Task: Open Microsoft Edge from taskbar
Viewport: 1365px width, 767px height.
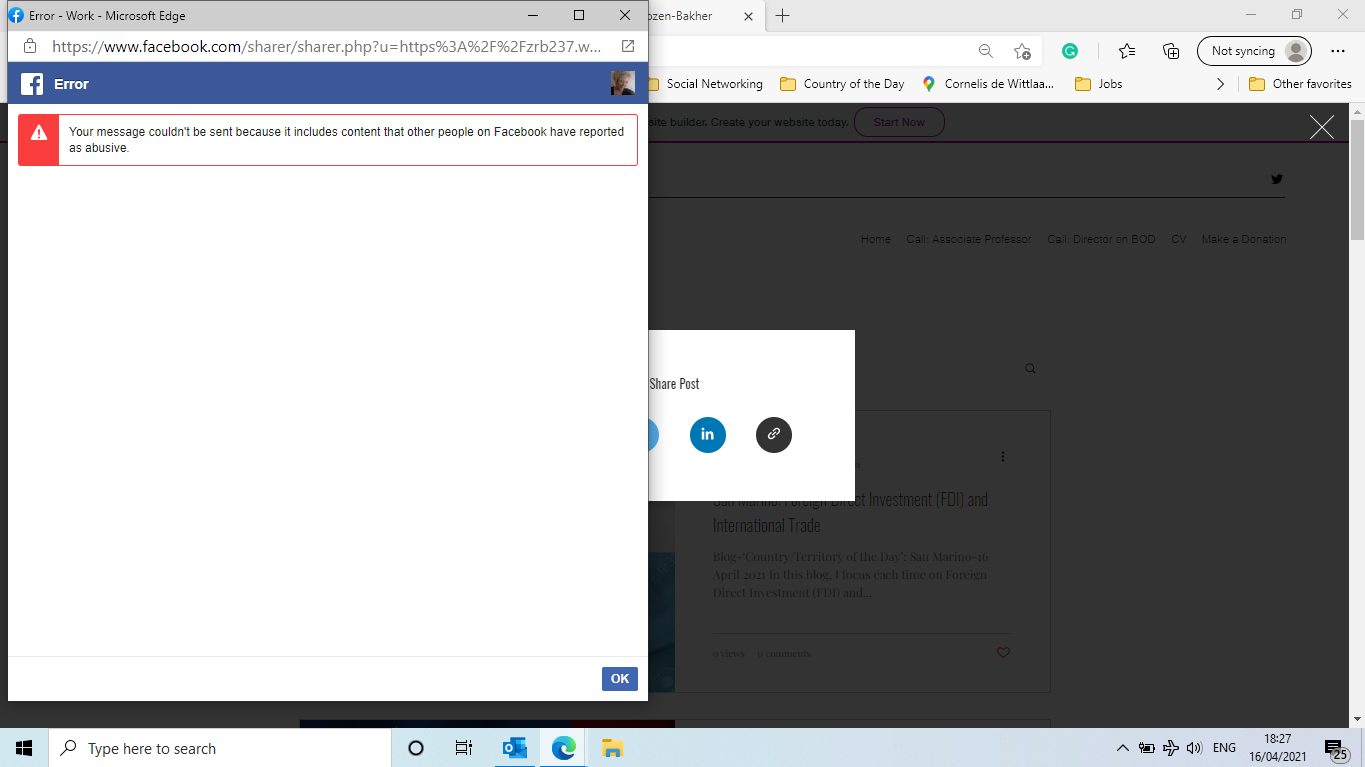Action: tap(564, 748)
